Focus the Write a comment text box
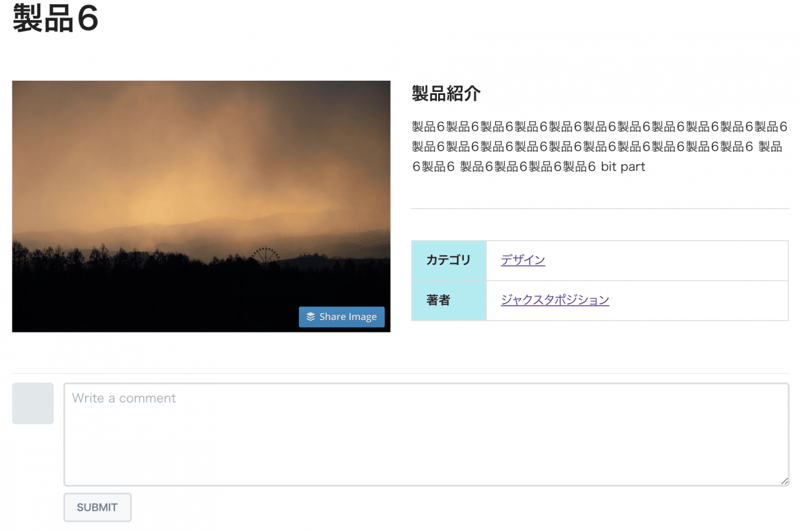 tap(426, 435)
